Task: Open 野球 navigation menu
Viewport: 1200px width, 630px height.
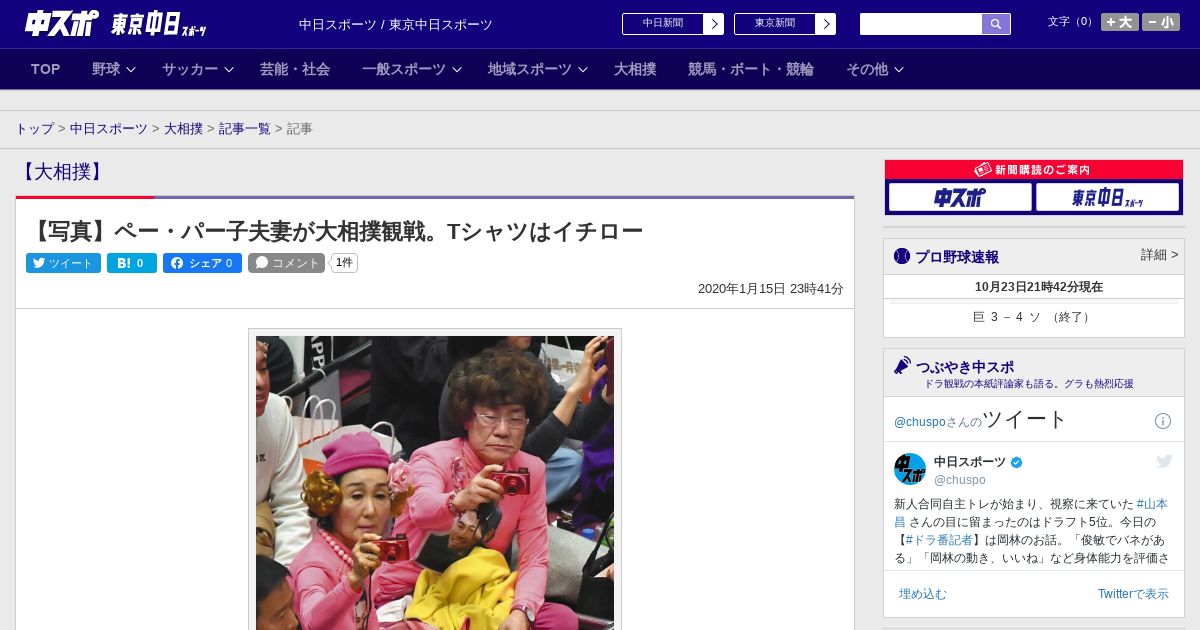Action: click(x=106, y=69)
